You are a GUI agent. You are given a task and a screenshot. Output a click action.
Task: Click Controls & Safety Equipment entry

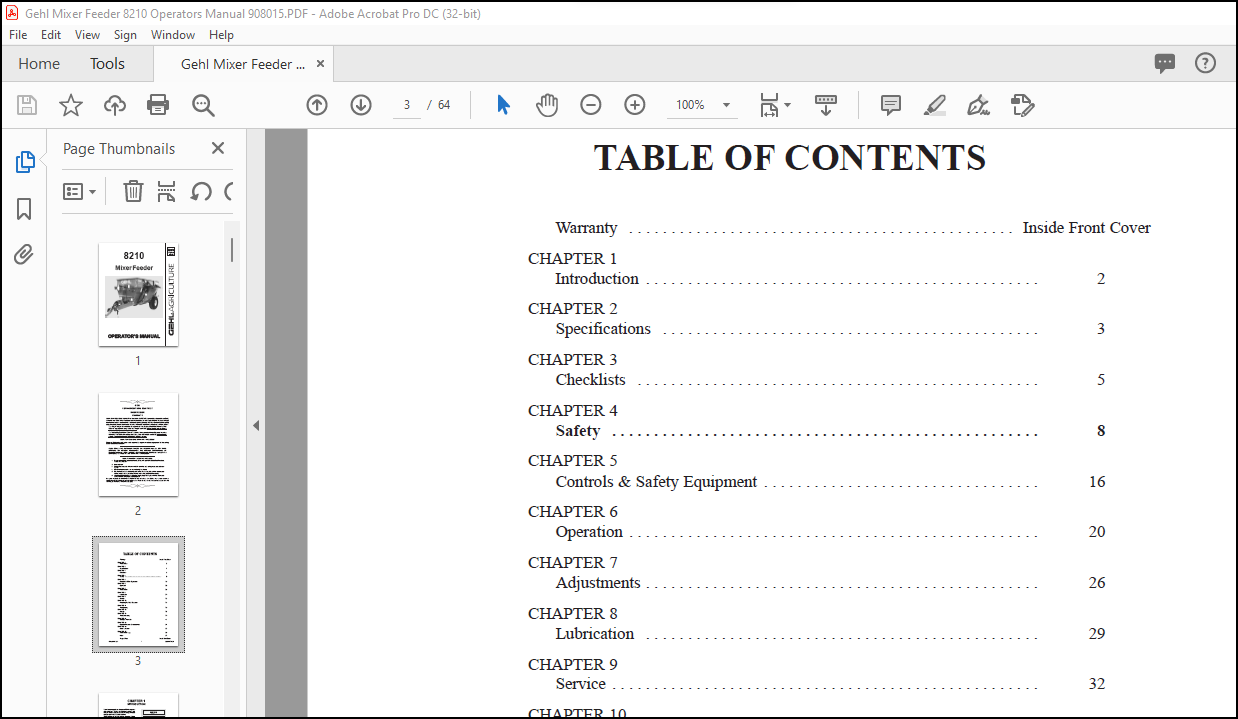pyautogui.click(x=656, y=482)
